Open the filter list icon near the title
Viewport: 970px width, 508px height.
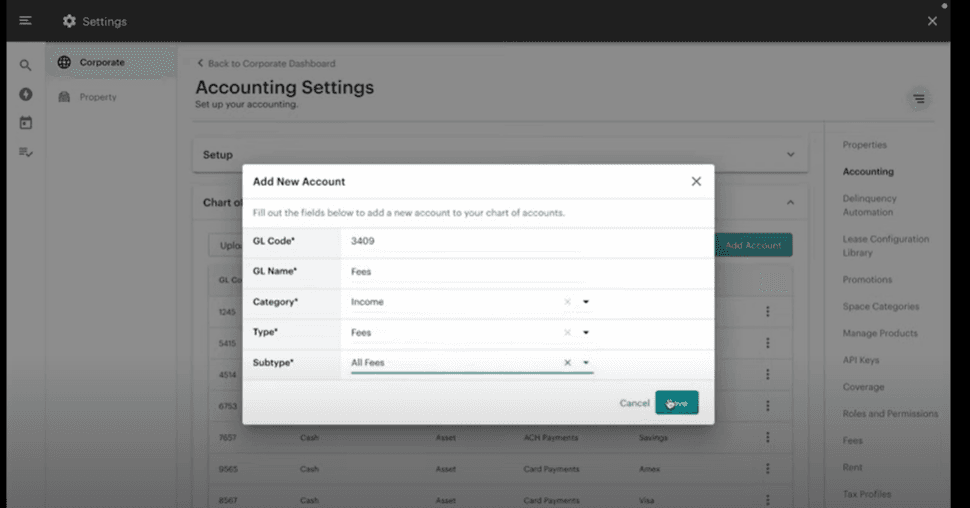point(919,98)
